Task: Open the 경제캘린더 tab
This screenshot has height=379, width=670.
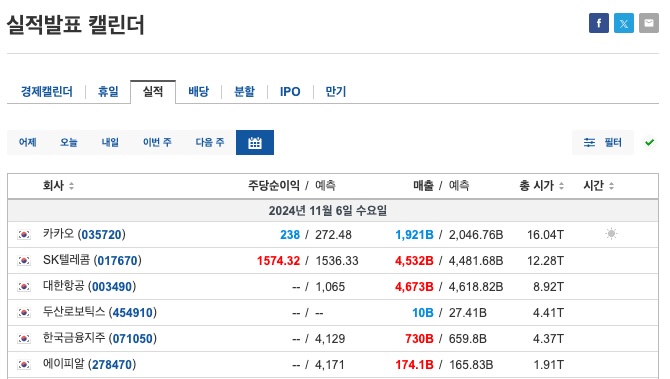Action: pos(47,91)
